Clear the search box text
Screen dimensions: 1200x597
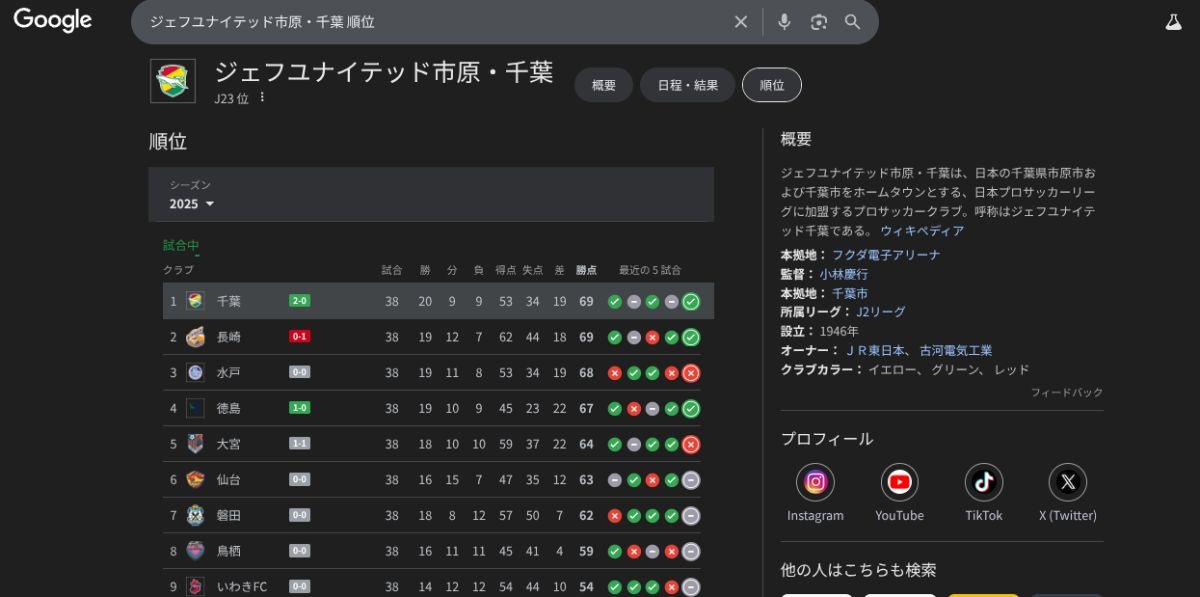[x=741, y=22]
